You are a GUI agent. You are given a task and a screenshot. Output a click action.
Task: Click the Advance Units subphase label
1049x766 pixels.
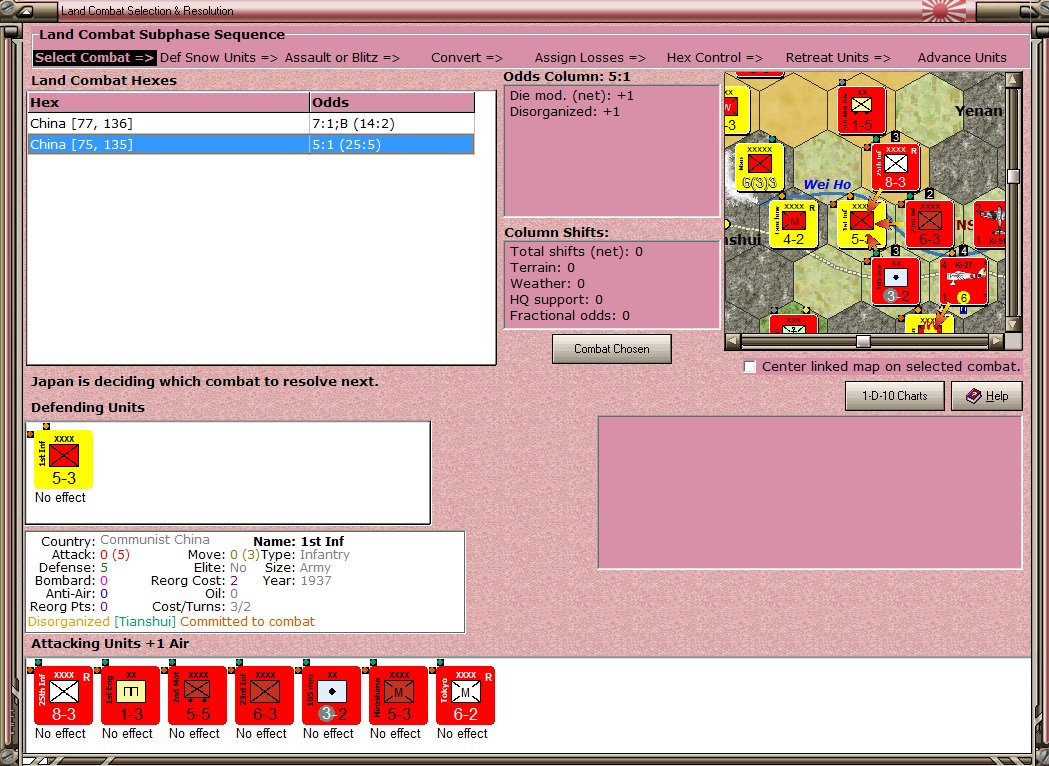962,58
